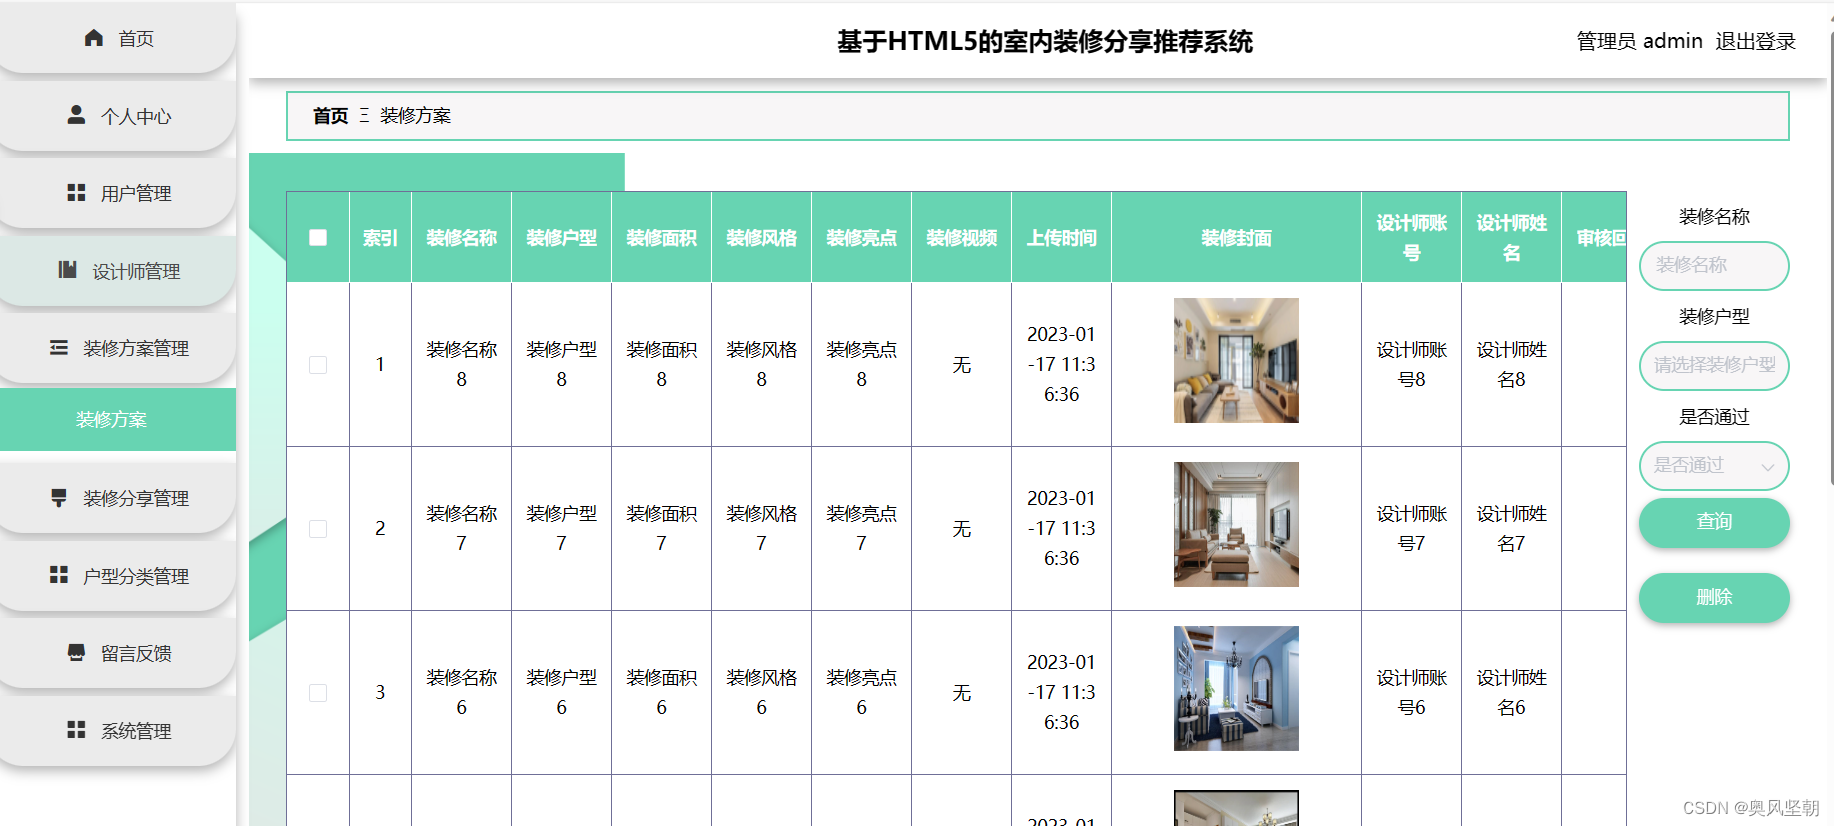The height and width of the screenshot is (826, 1834).
Task: Click the page vertical scrollbar
Action: (1830, 260)
